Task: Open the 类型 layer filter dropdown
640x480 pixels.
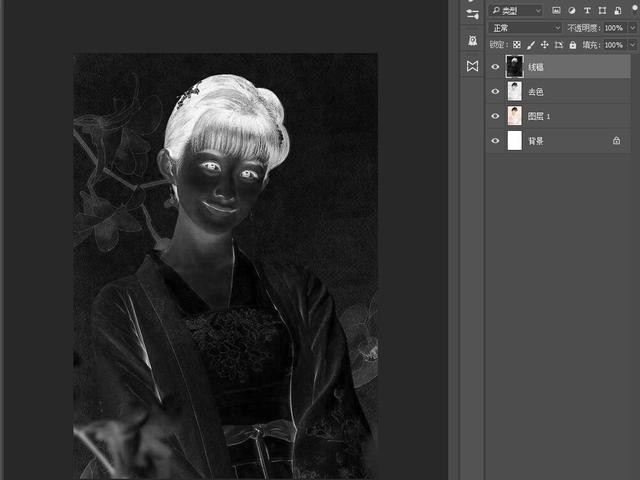Action: point(516,10)
